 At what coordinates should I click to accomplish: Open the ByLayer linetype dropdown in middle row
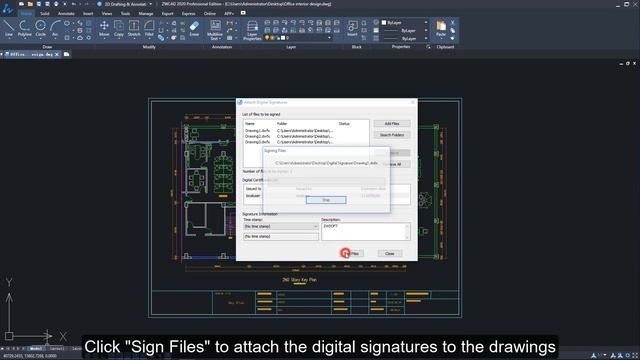[x=426, y=31]
